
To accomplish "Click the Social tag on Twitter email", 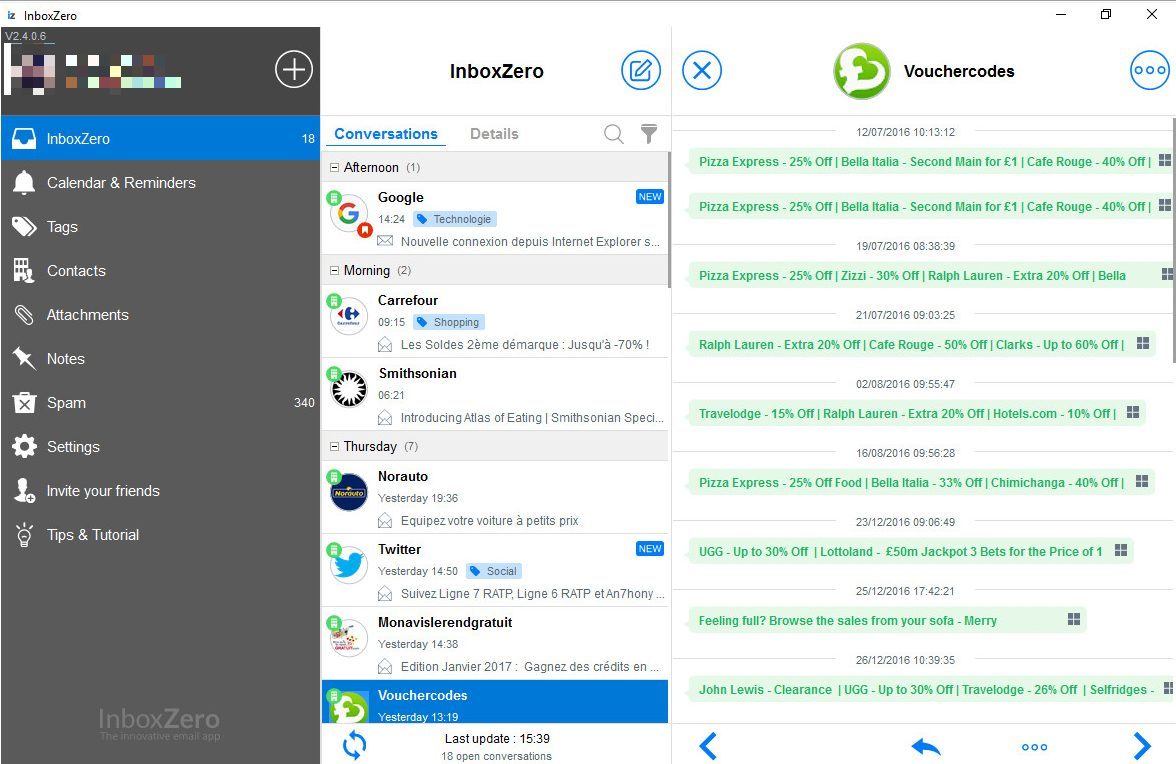I will [494, 571].
